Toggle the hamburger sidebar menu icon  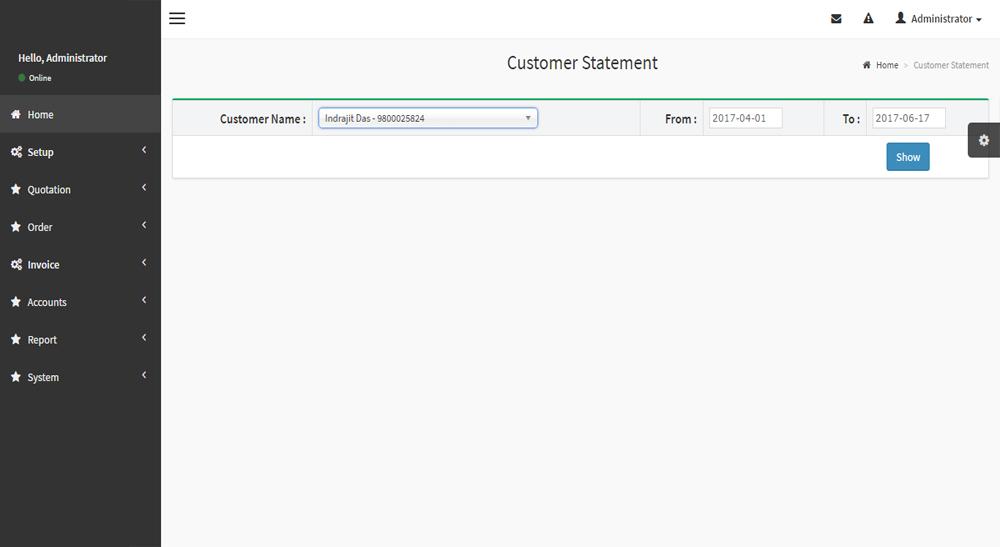click(x=177, y=18)
